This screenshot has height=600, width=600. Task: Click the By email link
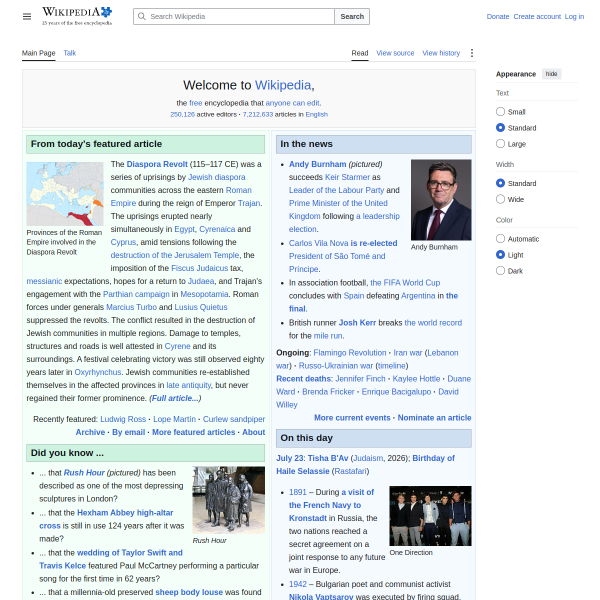point(128,432)
